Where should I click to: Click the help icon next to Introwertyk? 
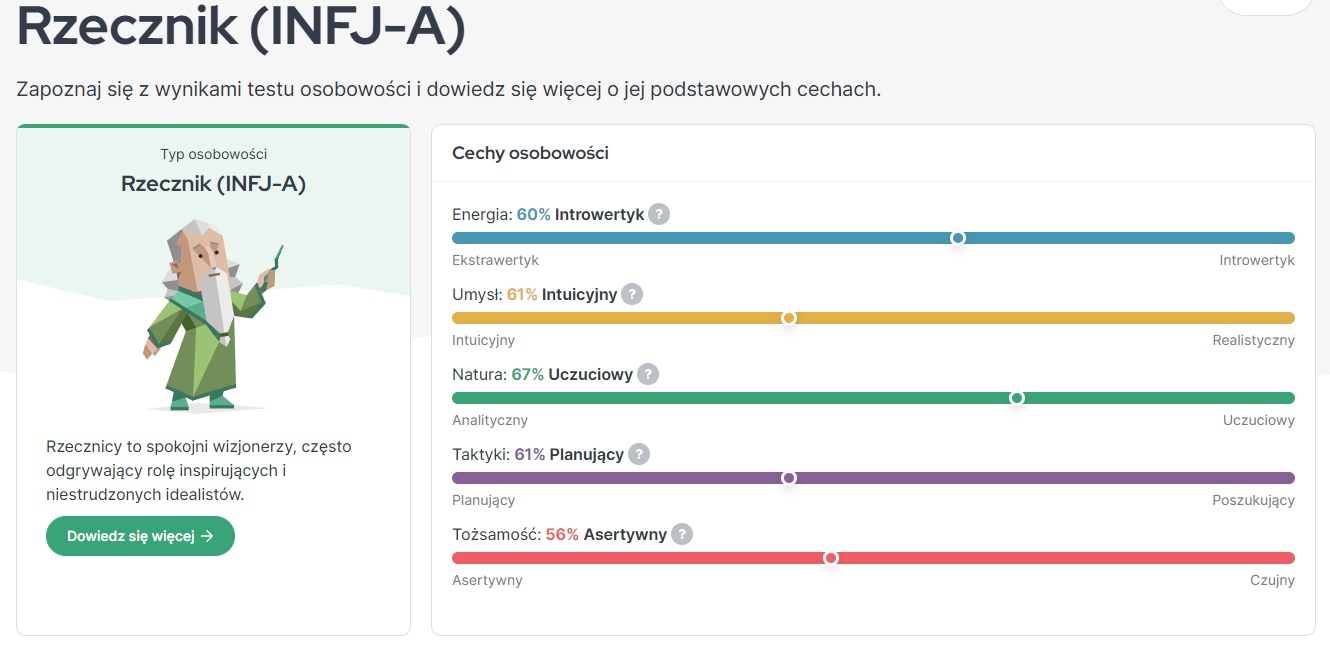pos(659,214)
